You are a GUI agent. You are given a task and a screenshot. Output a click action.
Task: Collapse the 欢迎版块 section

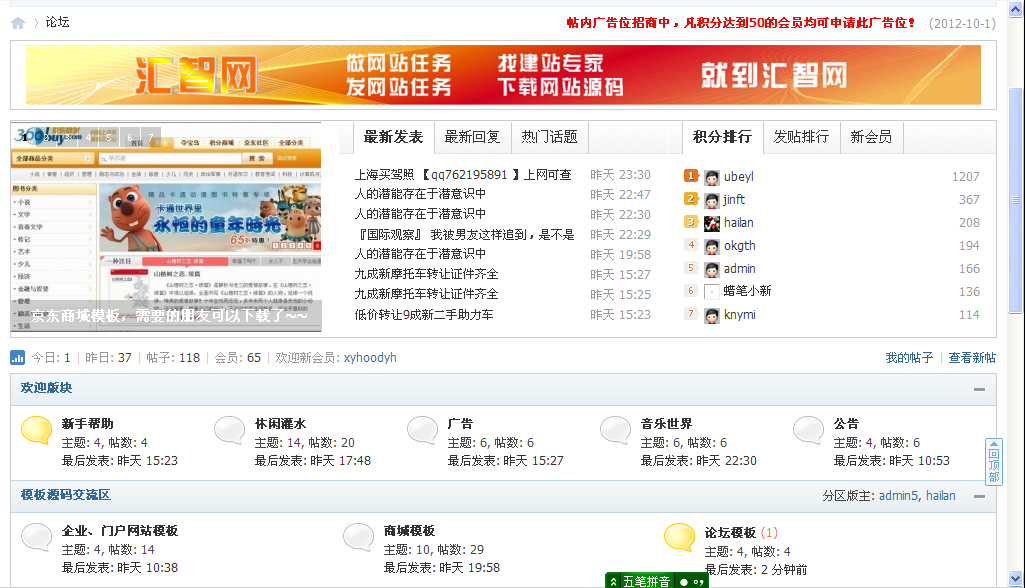(980, 389)
